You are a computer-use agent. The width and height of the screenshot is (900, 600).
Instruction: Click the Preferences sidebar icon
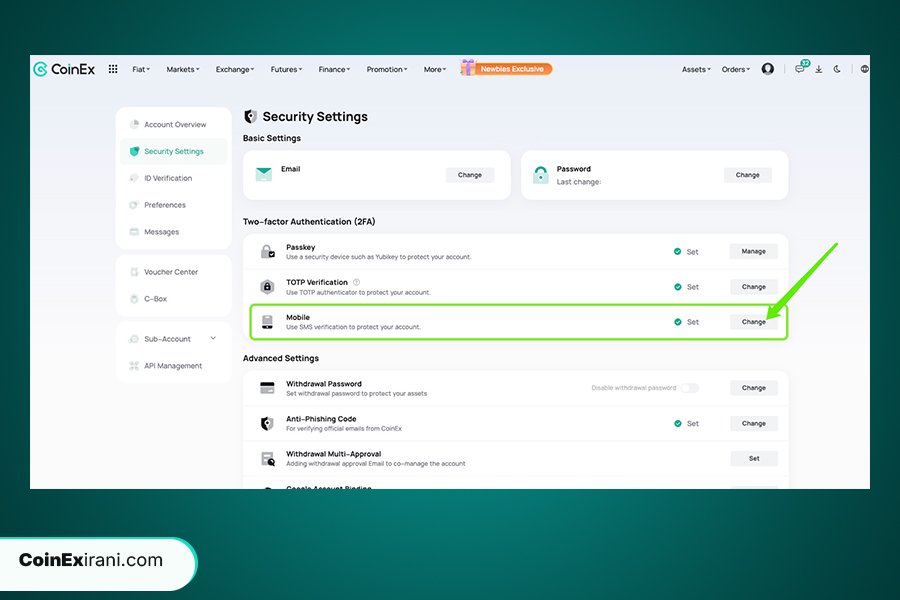pyautogui.click(x=134, y=205)
